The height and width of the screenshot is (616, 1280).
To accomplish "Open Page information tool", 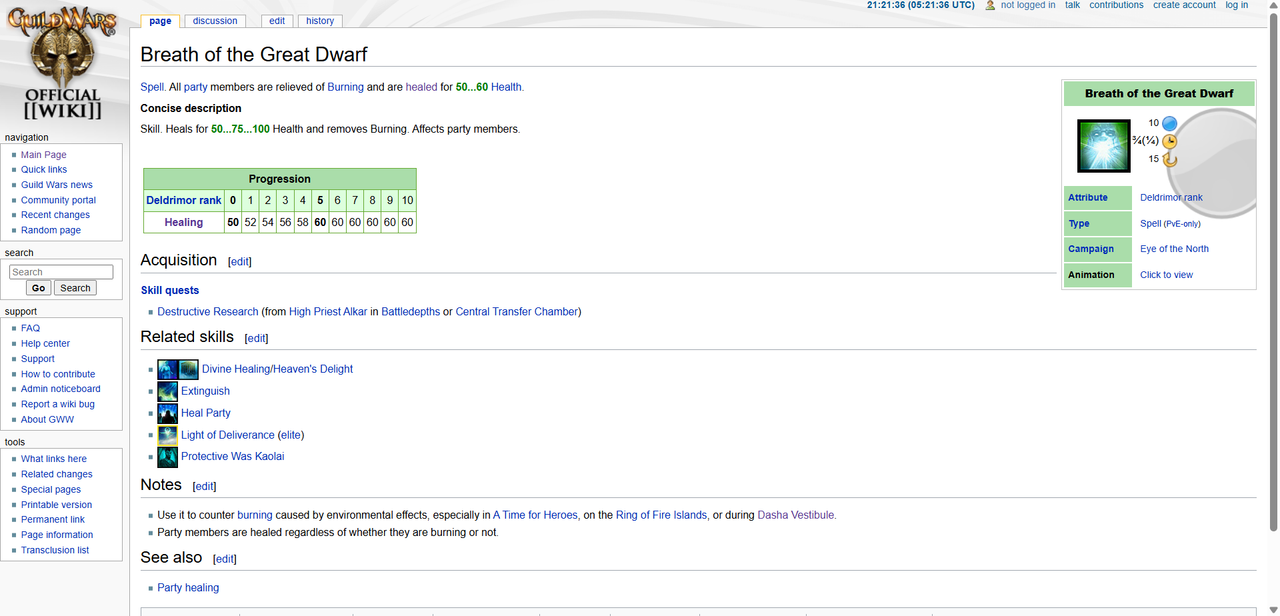I will coord(57,535).
